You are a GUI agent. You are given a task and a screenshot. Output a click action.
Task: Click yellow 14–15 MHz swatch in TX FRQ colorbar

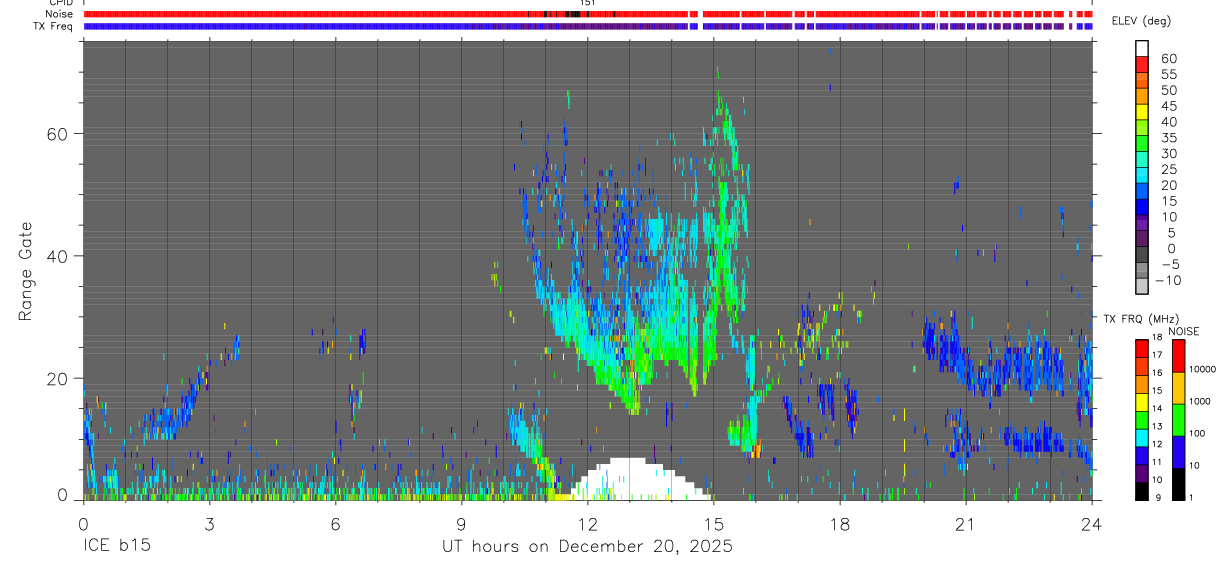[1142, 402]
